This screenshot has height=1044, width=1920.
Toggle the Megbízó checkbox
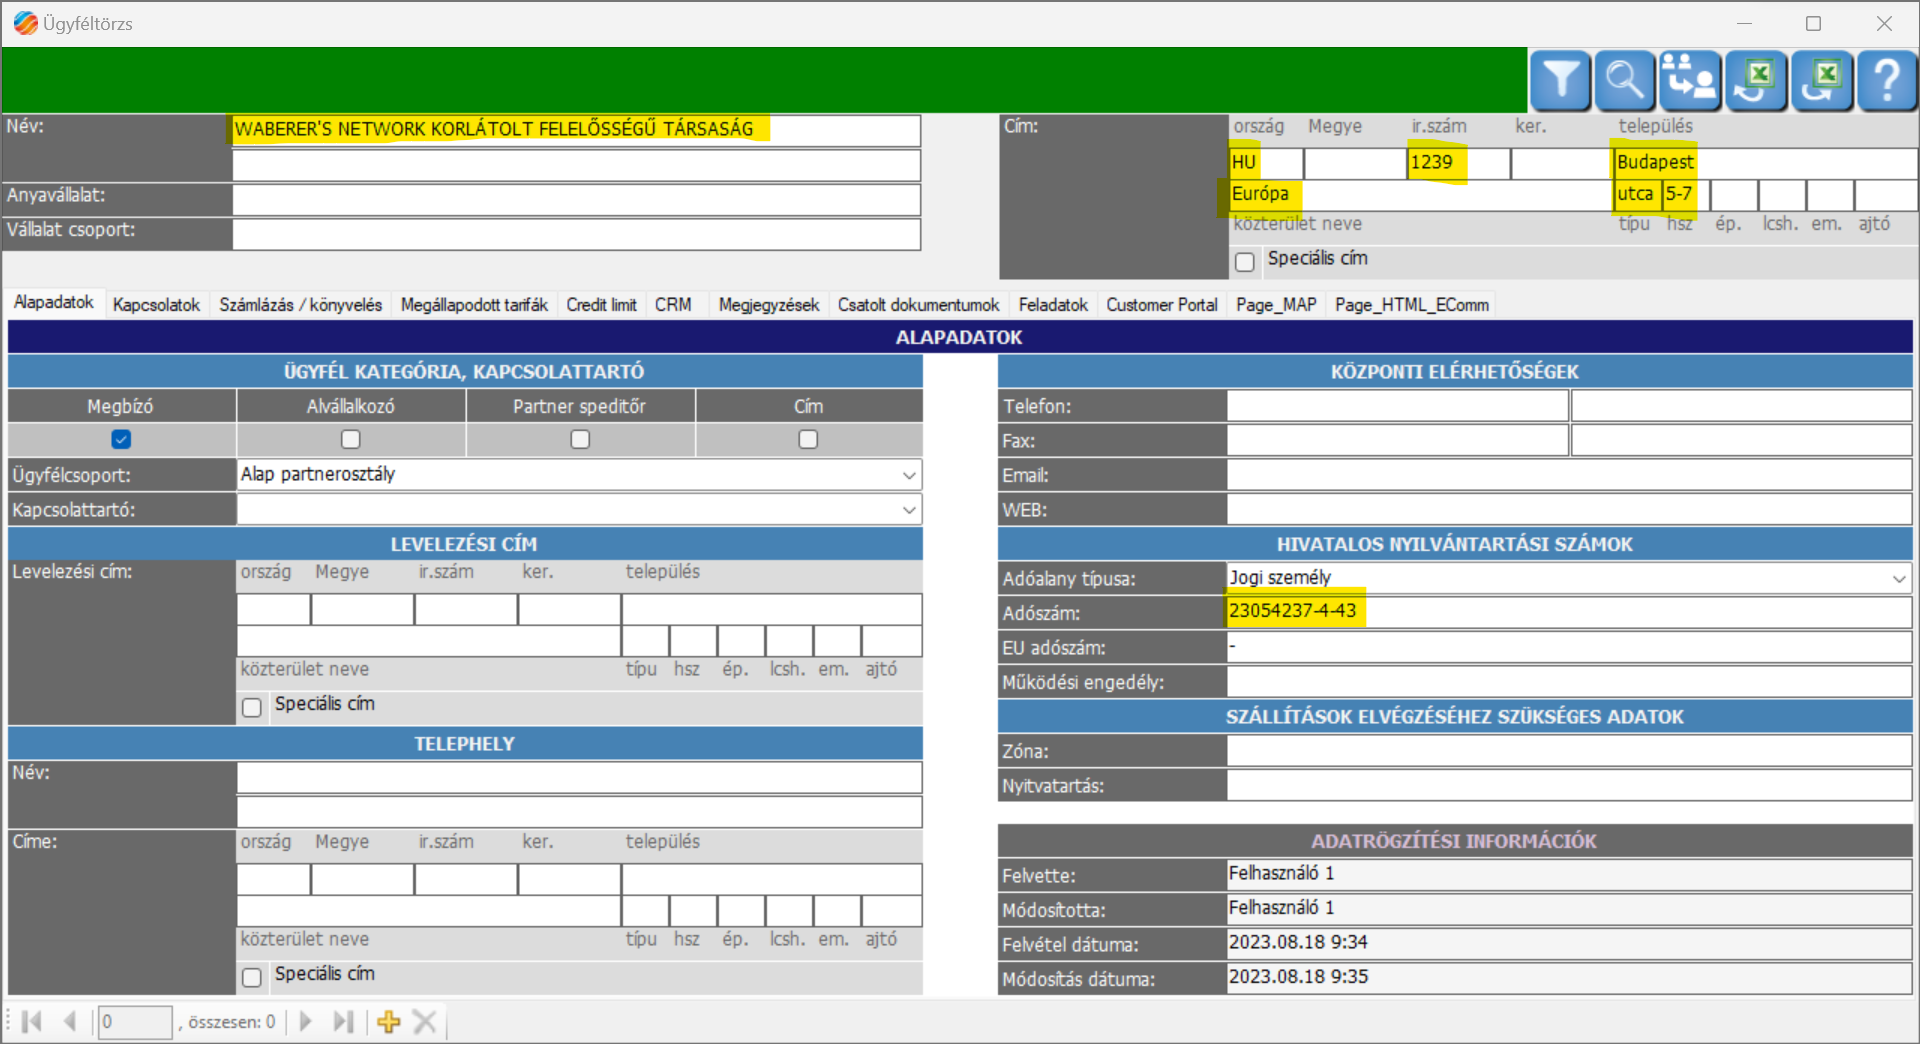121,439
